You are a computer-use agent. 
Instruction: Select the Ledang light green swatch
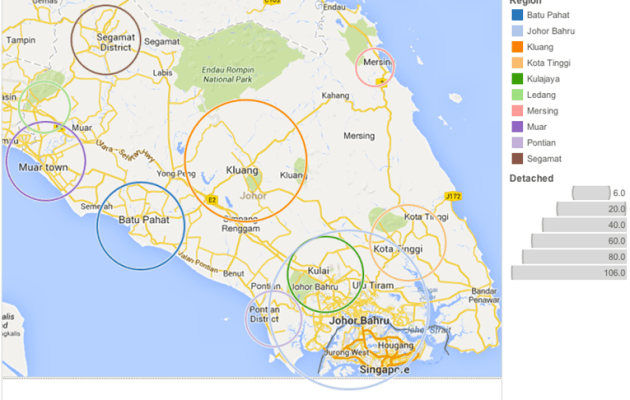tap(517, 95)
